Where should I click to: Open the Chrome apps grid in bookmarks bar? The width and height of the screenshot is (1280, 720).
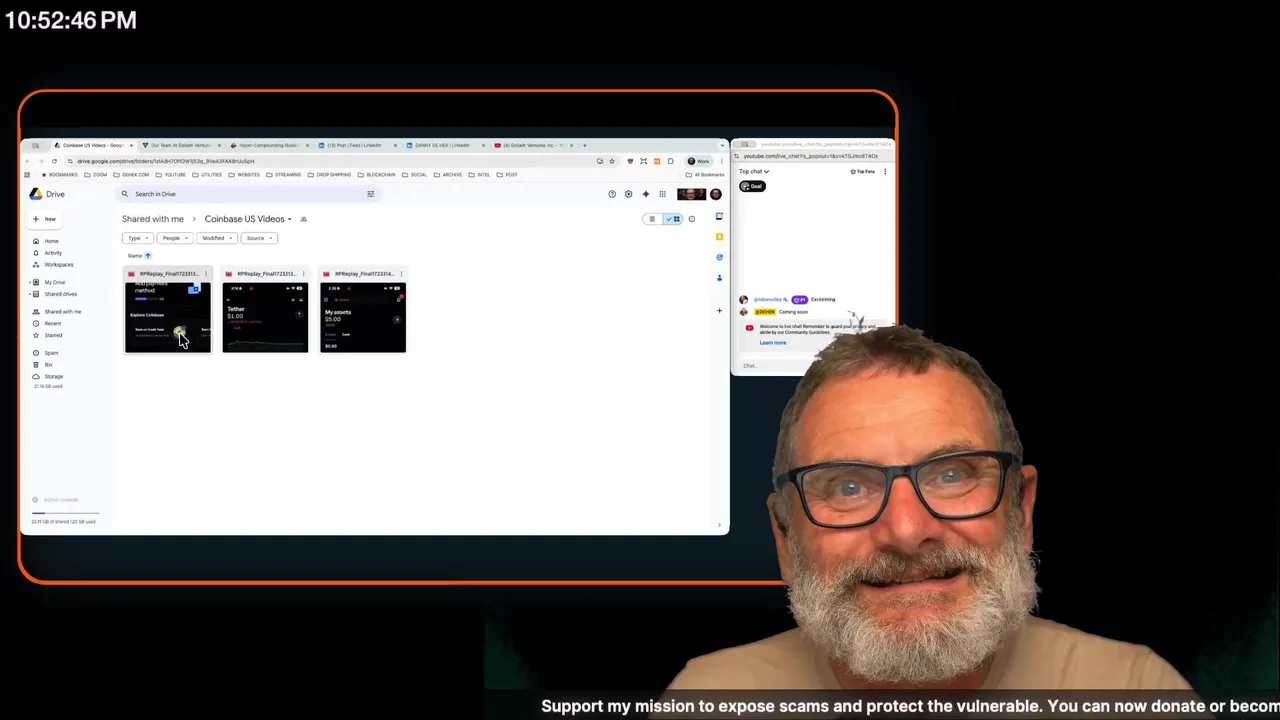click(x=27, y=175)
